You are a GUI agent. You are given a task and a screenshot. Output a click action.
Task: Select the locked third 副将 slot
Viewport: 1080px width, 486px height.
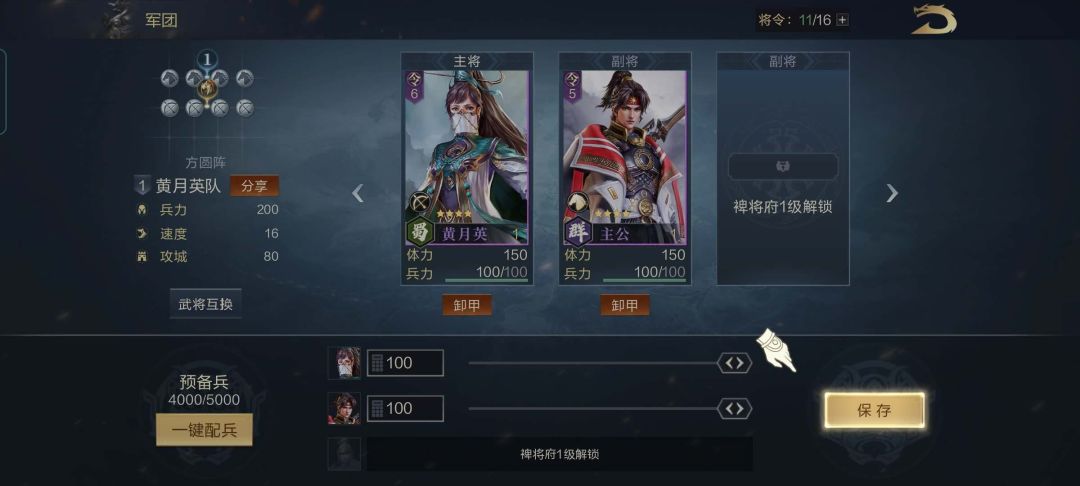pyautogui.click(x=783, y=169)
